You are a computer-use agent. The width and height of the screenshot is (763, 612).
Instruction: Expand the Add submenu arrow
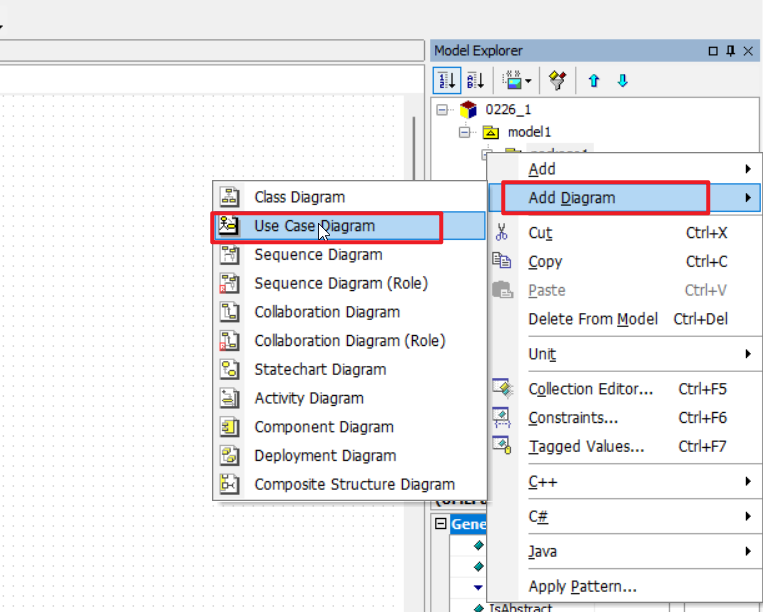point(748,169)
